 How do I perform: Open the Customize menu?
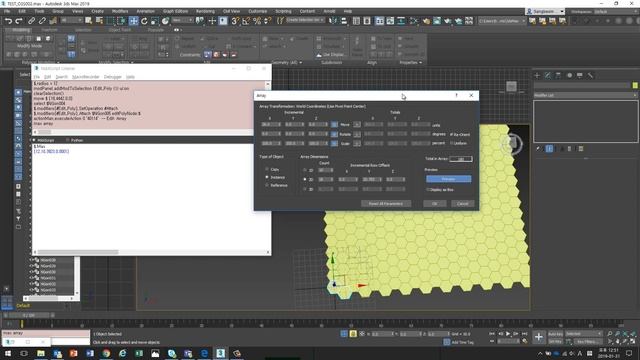click(258, 11)
